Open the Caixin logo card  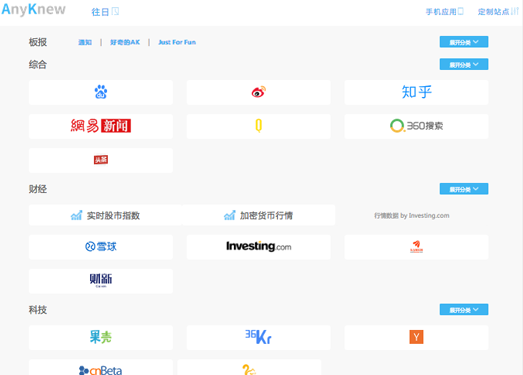[x=101, y=281]
